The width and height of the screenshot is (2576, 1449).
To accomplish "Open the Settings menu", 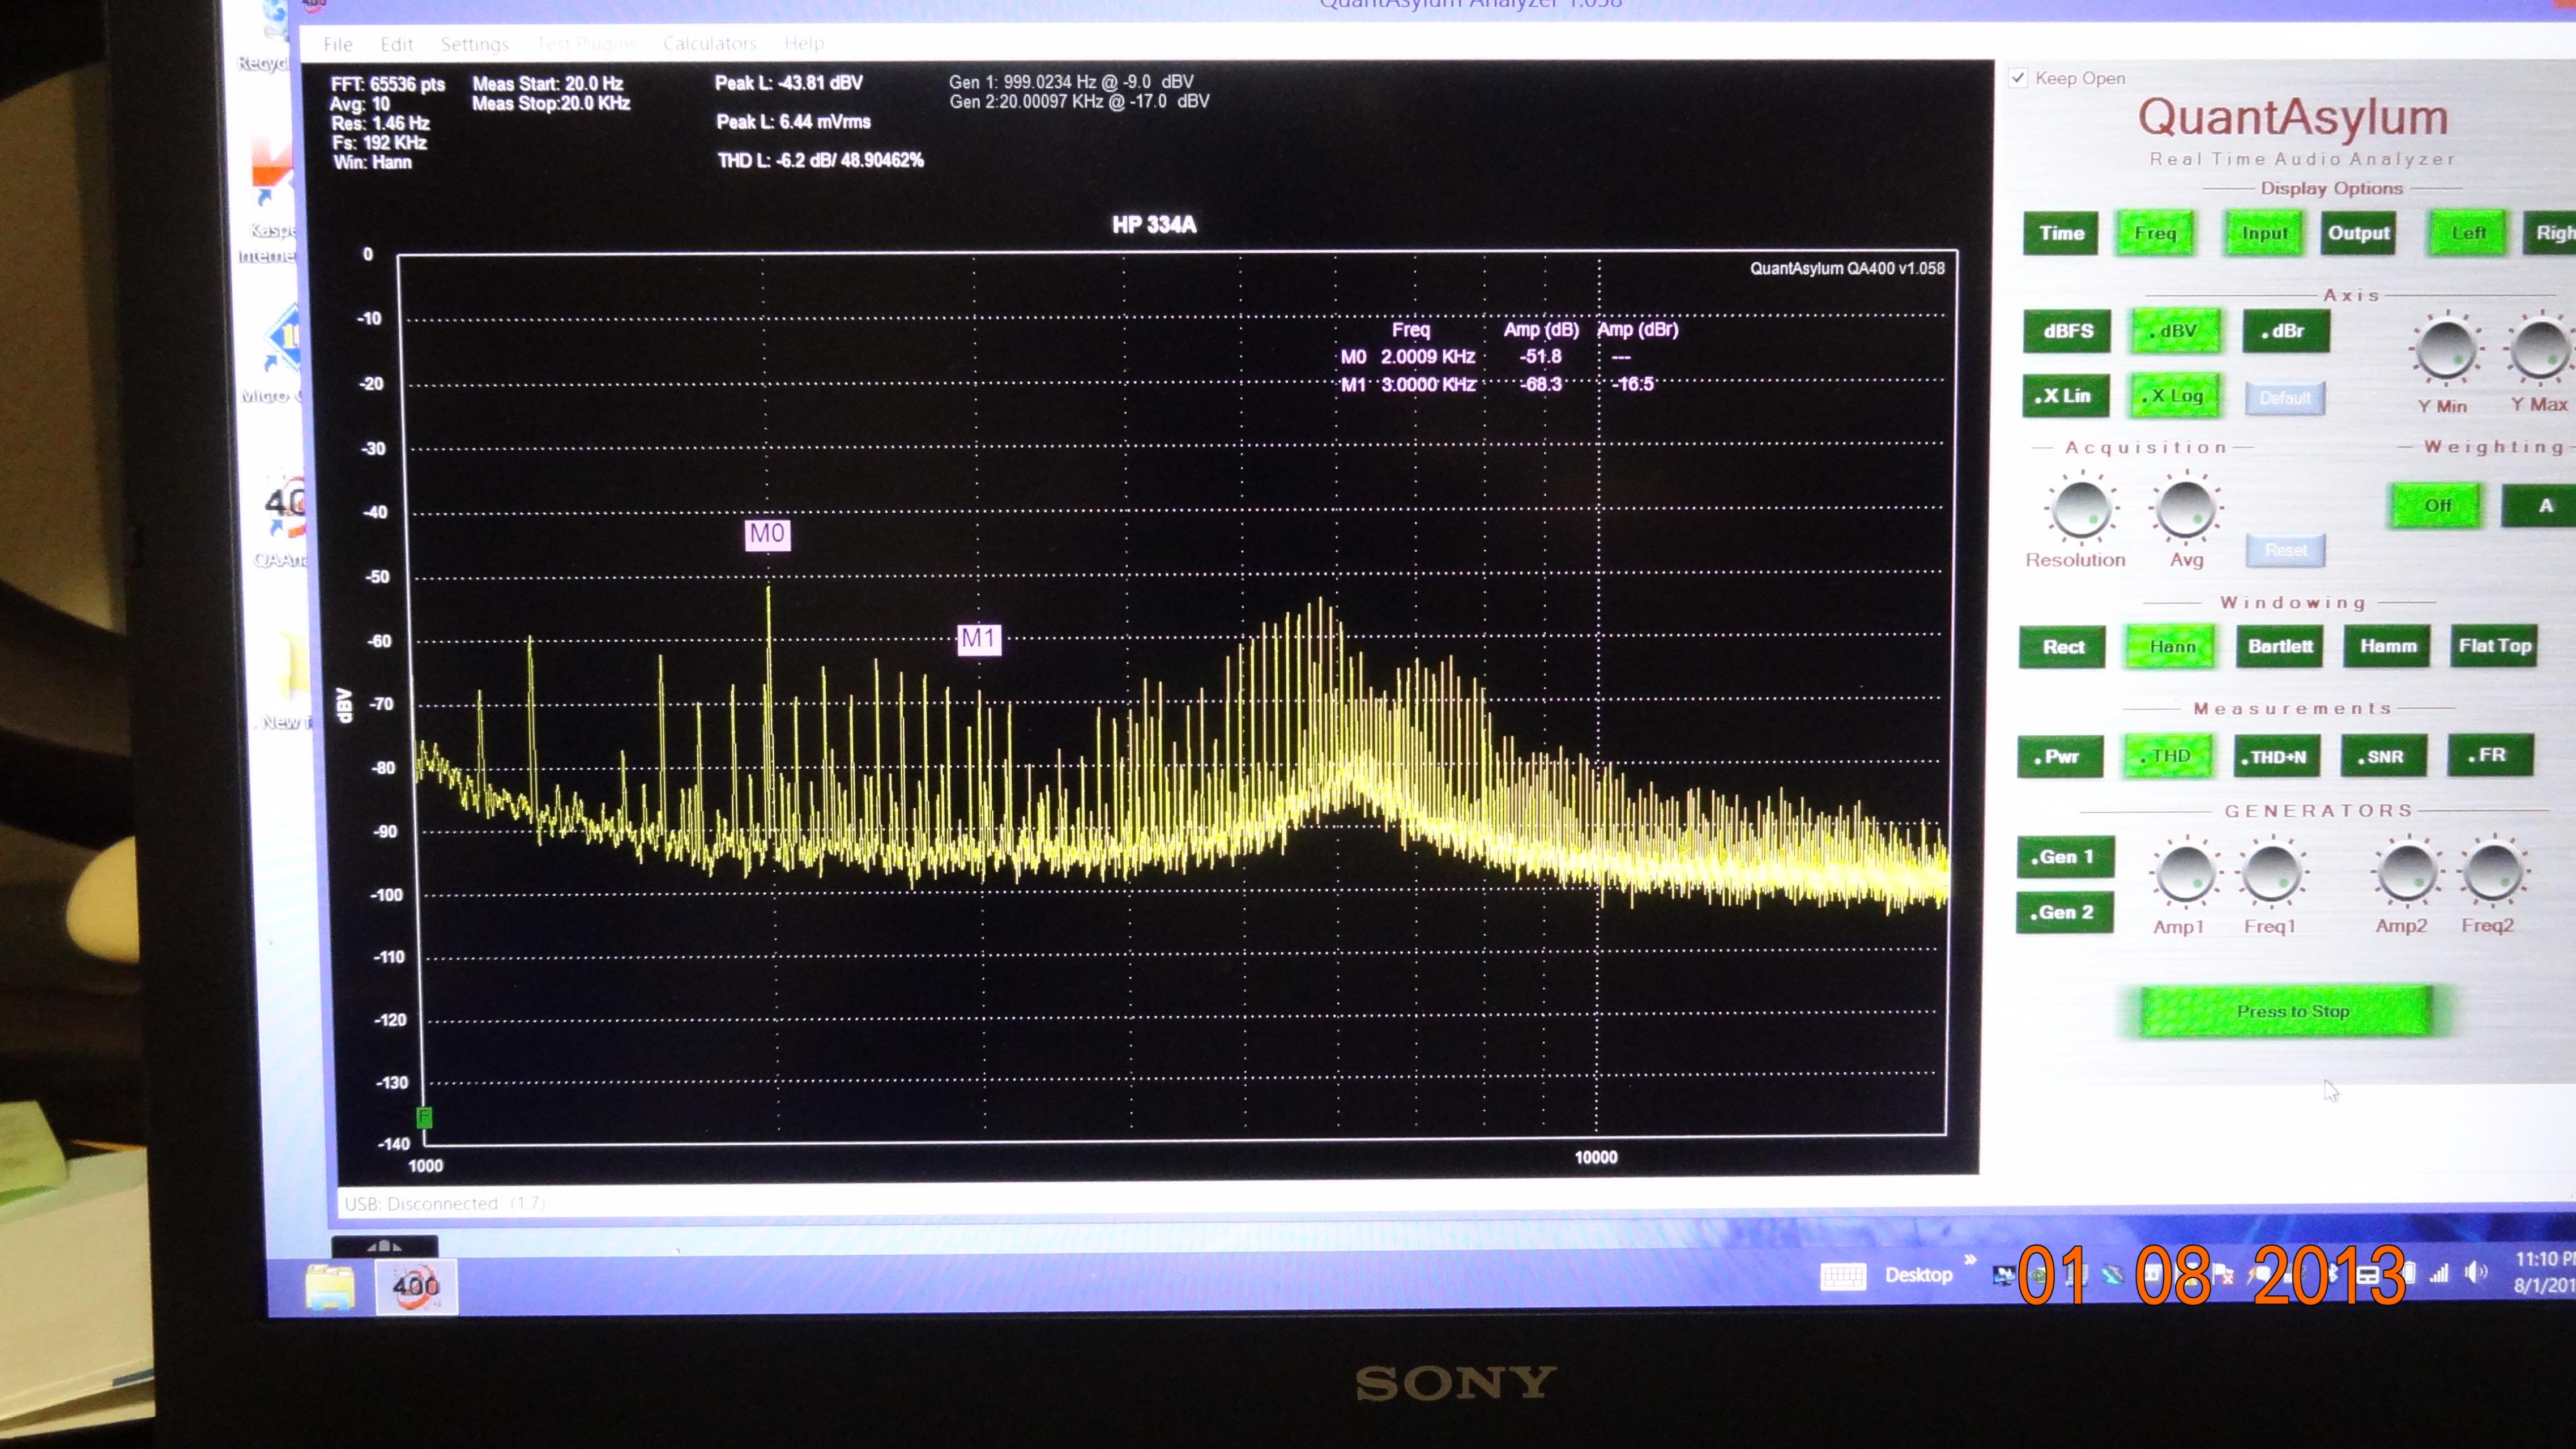I will pos(474,44).
